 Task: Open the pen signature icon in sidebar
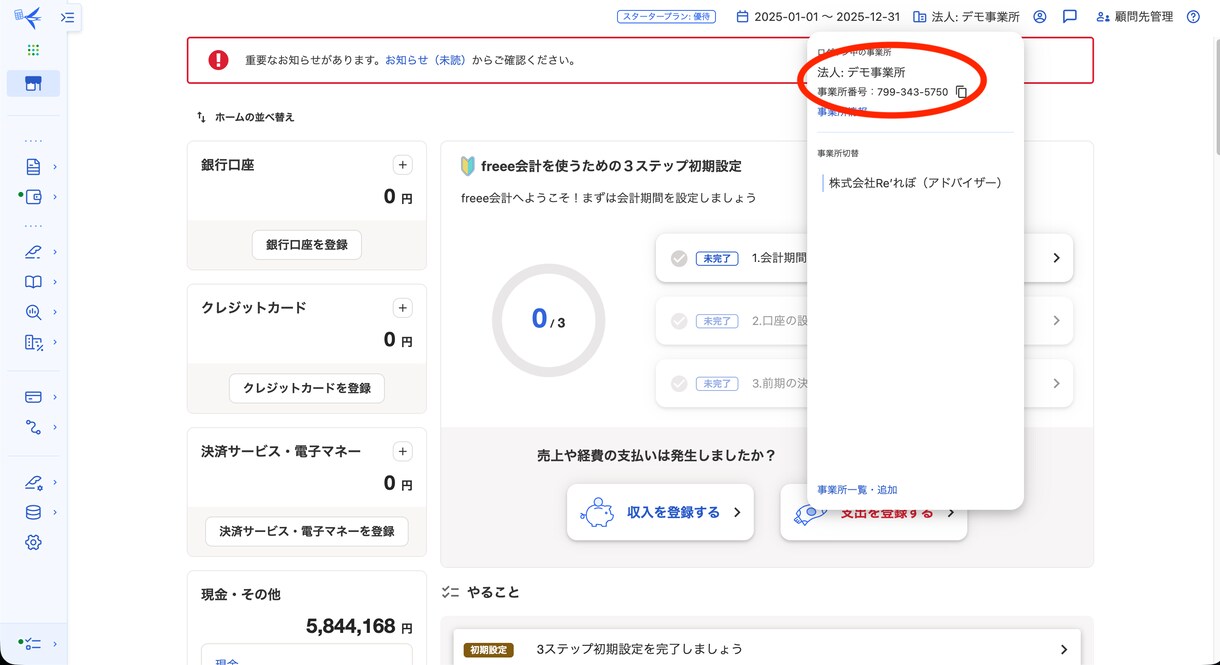[33, 252]
